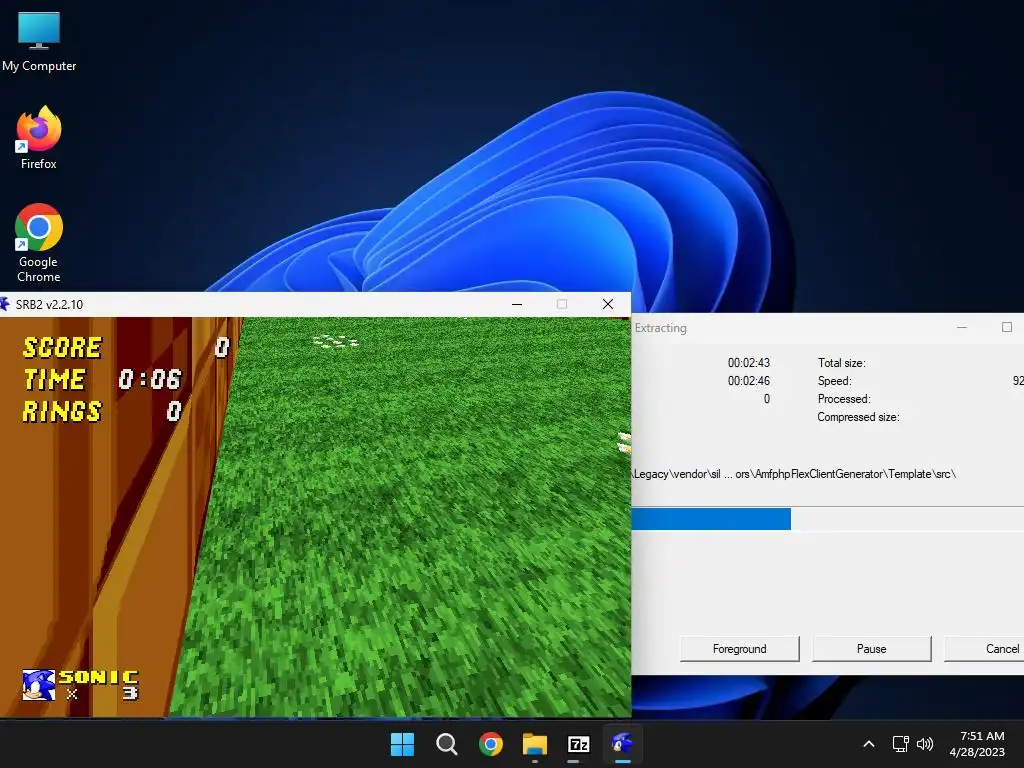Image resolution: width=1024 pixels, height=768 pixels.
Task: Cancel the extraction
Action: [x=984, y=648]
